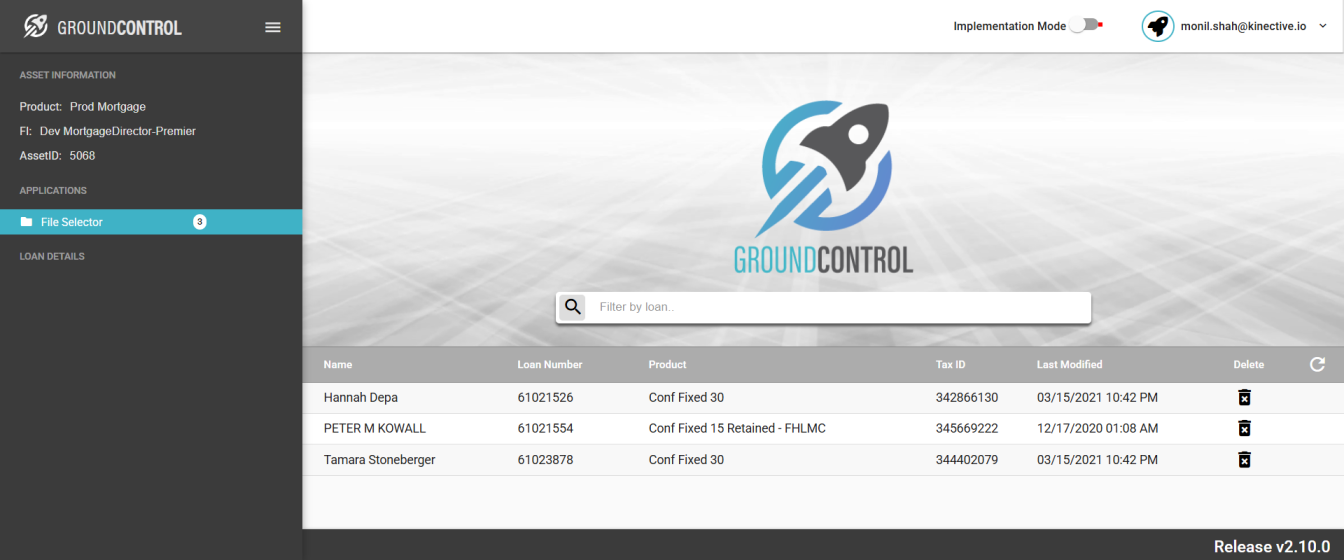The image size is (1344, 560).
Task: Click loan number 61023878
Action: tap(545, 460)
